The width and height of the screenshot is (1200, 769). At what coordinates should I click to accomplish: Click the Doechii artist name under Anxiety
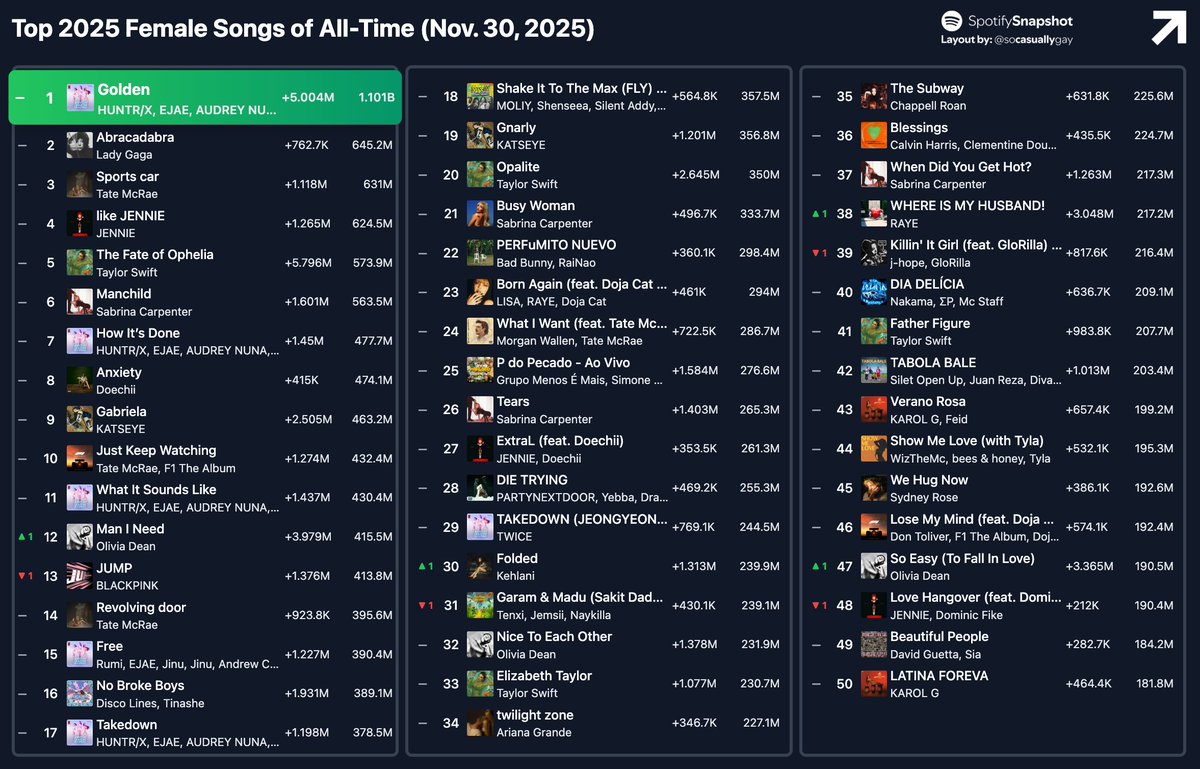click(116, 390)
